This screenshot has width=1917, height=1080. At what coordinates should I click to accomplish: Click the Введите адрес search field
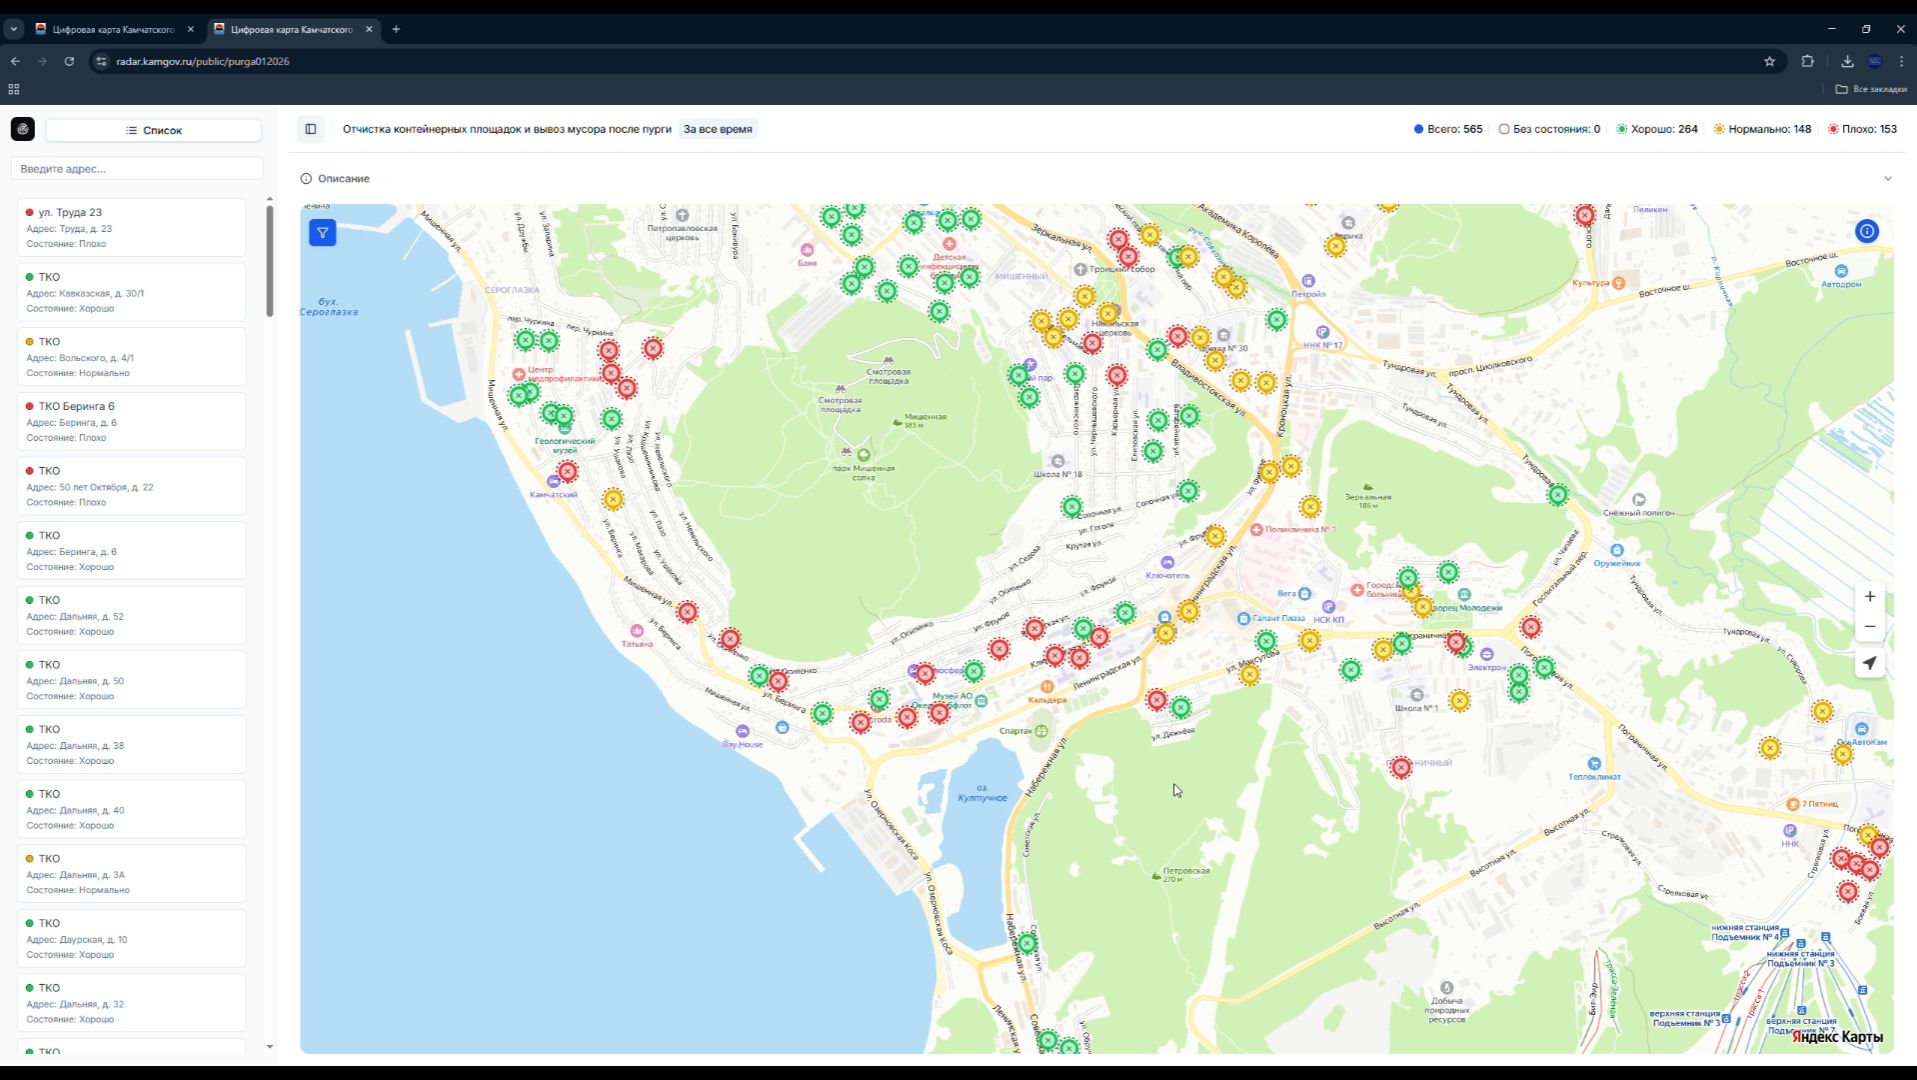pos(137,169)
